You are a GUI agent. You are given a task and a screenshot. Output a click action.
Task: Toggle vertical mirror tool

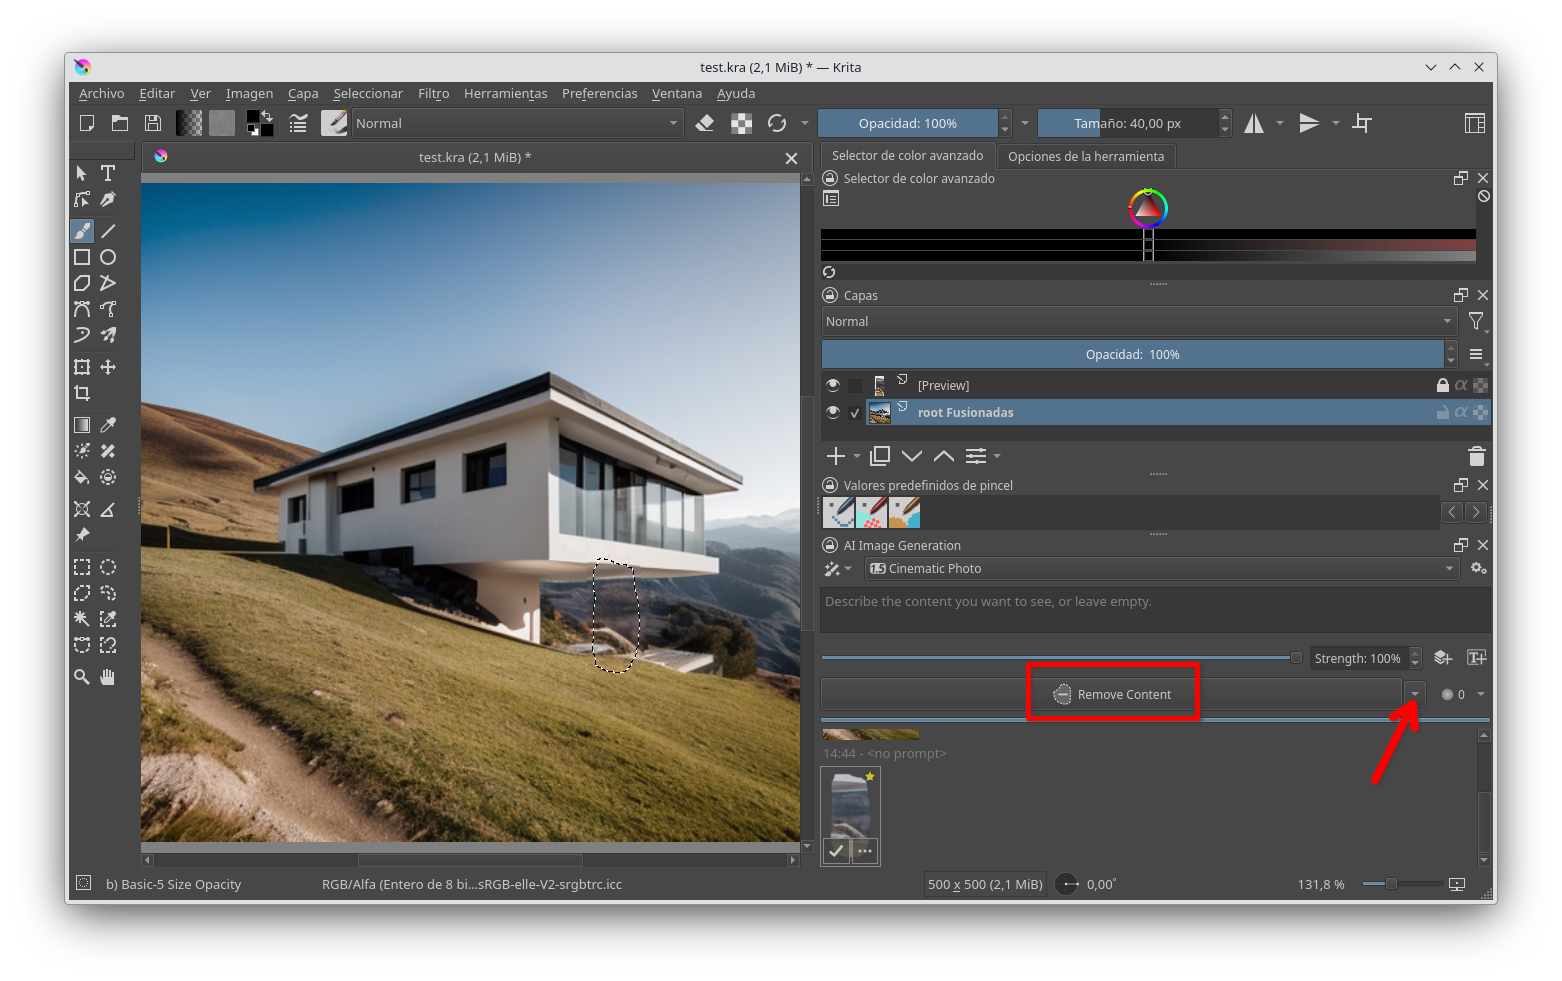pos(1309,123)
